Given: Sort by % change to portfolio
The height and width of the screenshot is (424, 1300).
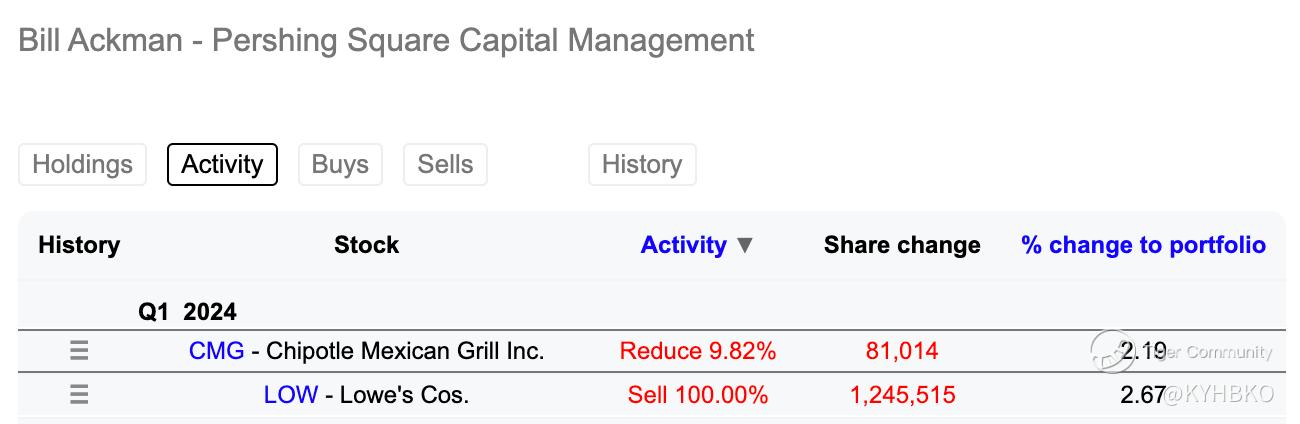Looking at the screenshot, I should 1143,246.
